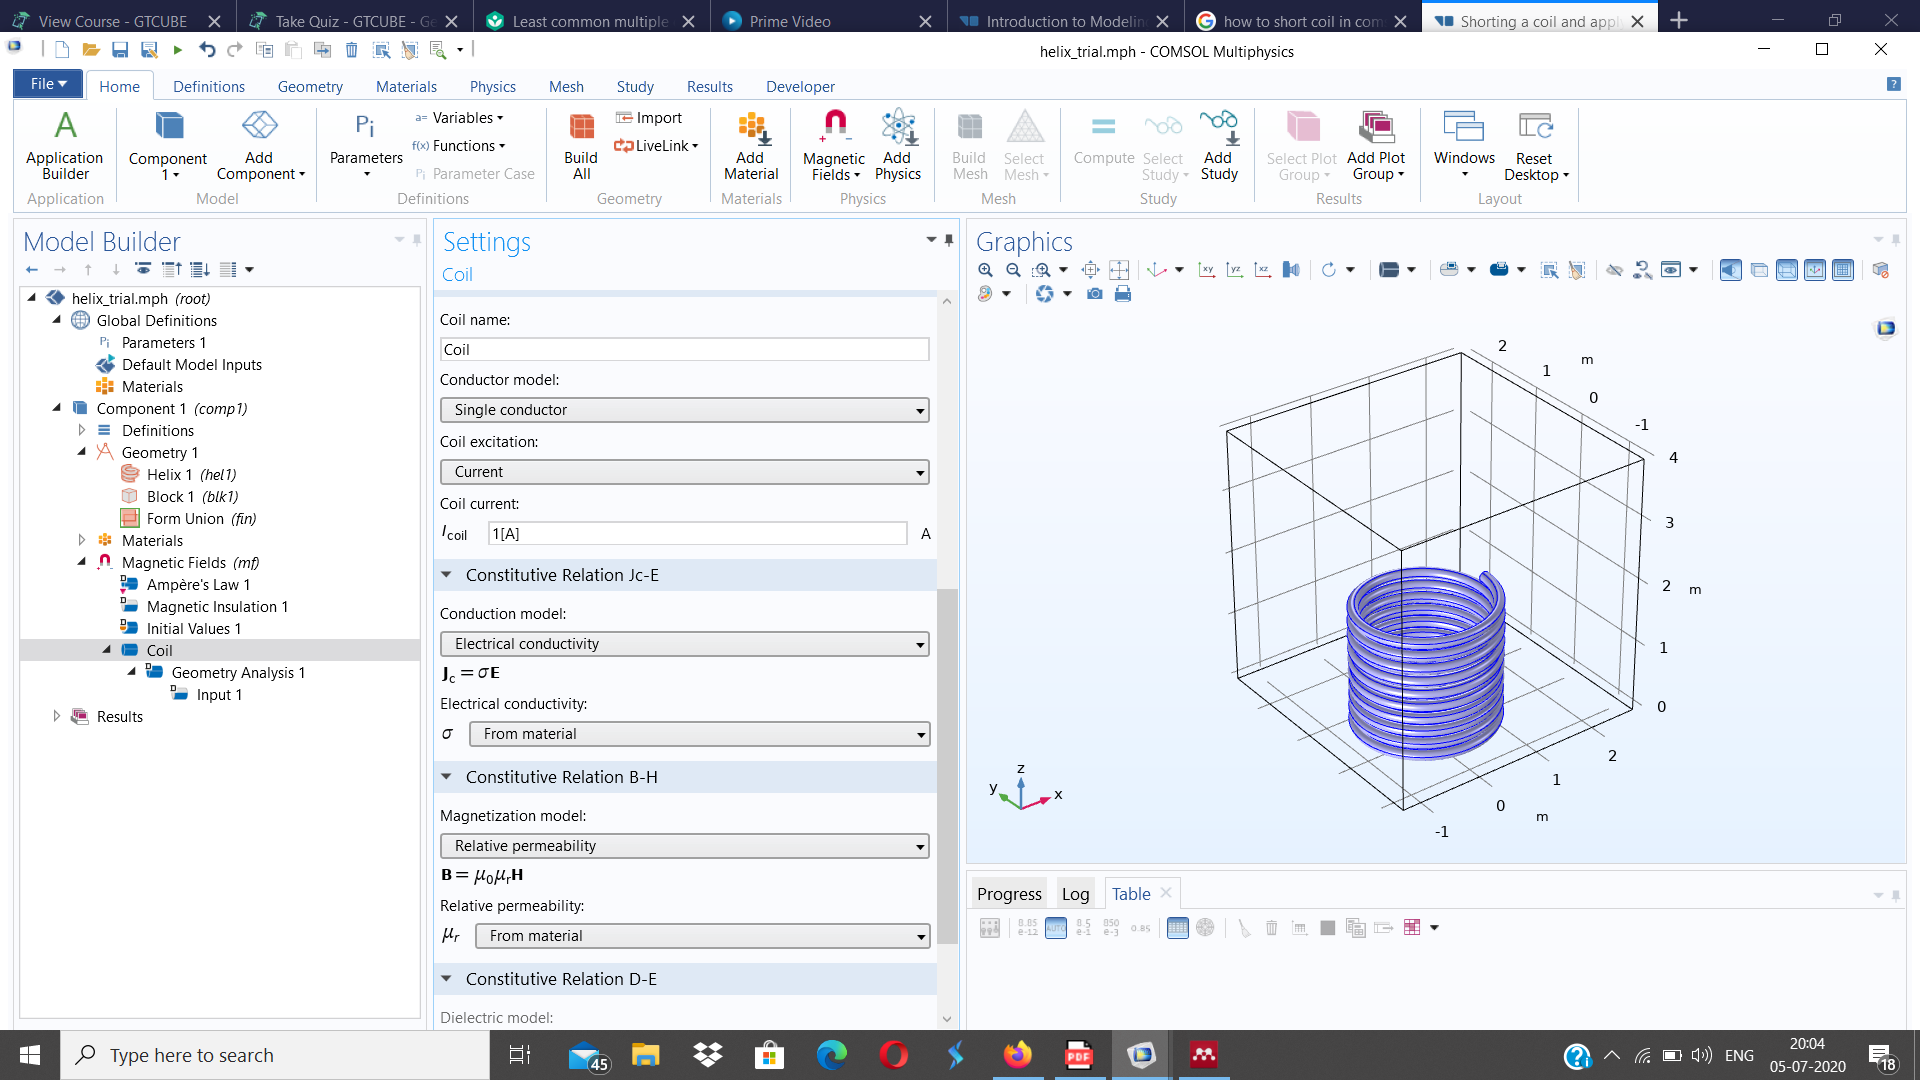Take a snapshot with camera icon

pyautogui.click(x=1095, y=294)
